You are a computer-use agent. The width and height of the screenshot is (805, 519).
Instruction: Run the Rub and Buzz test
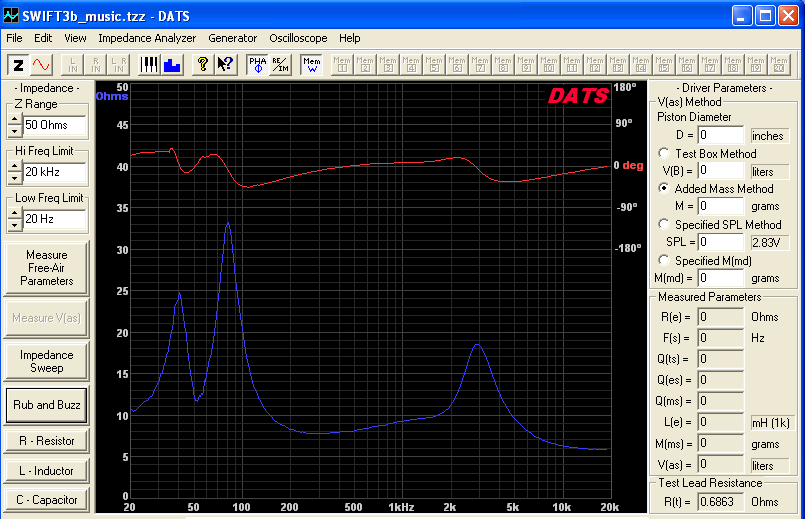(47, 405)
